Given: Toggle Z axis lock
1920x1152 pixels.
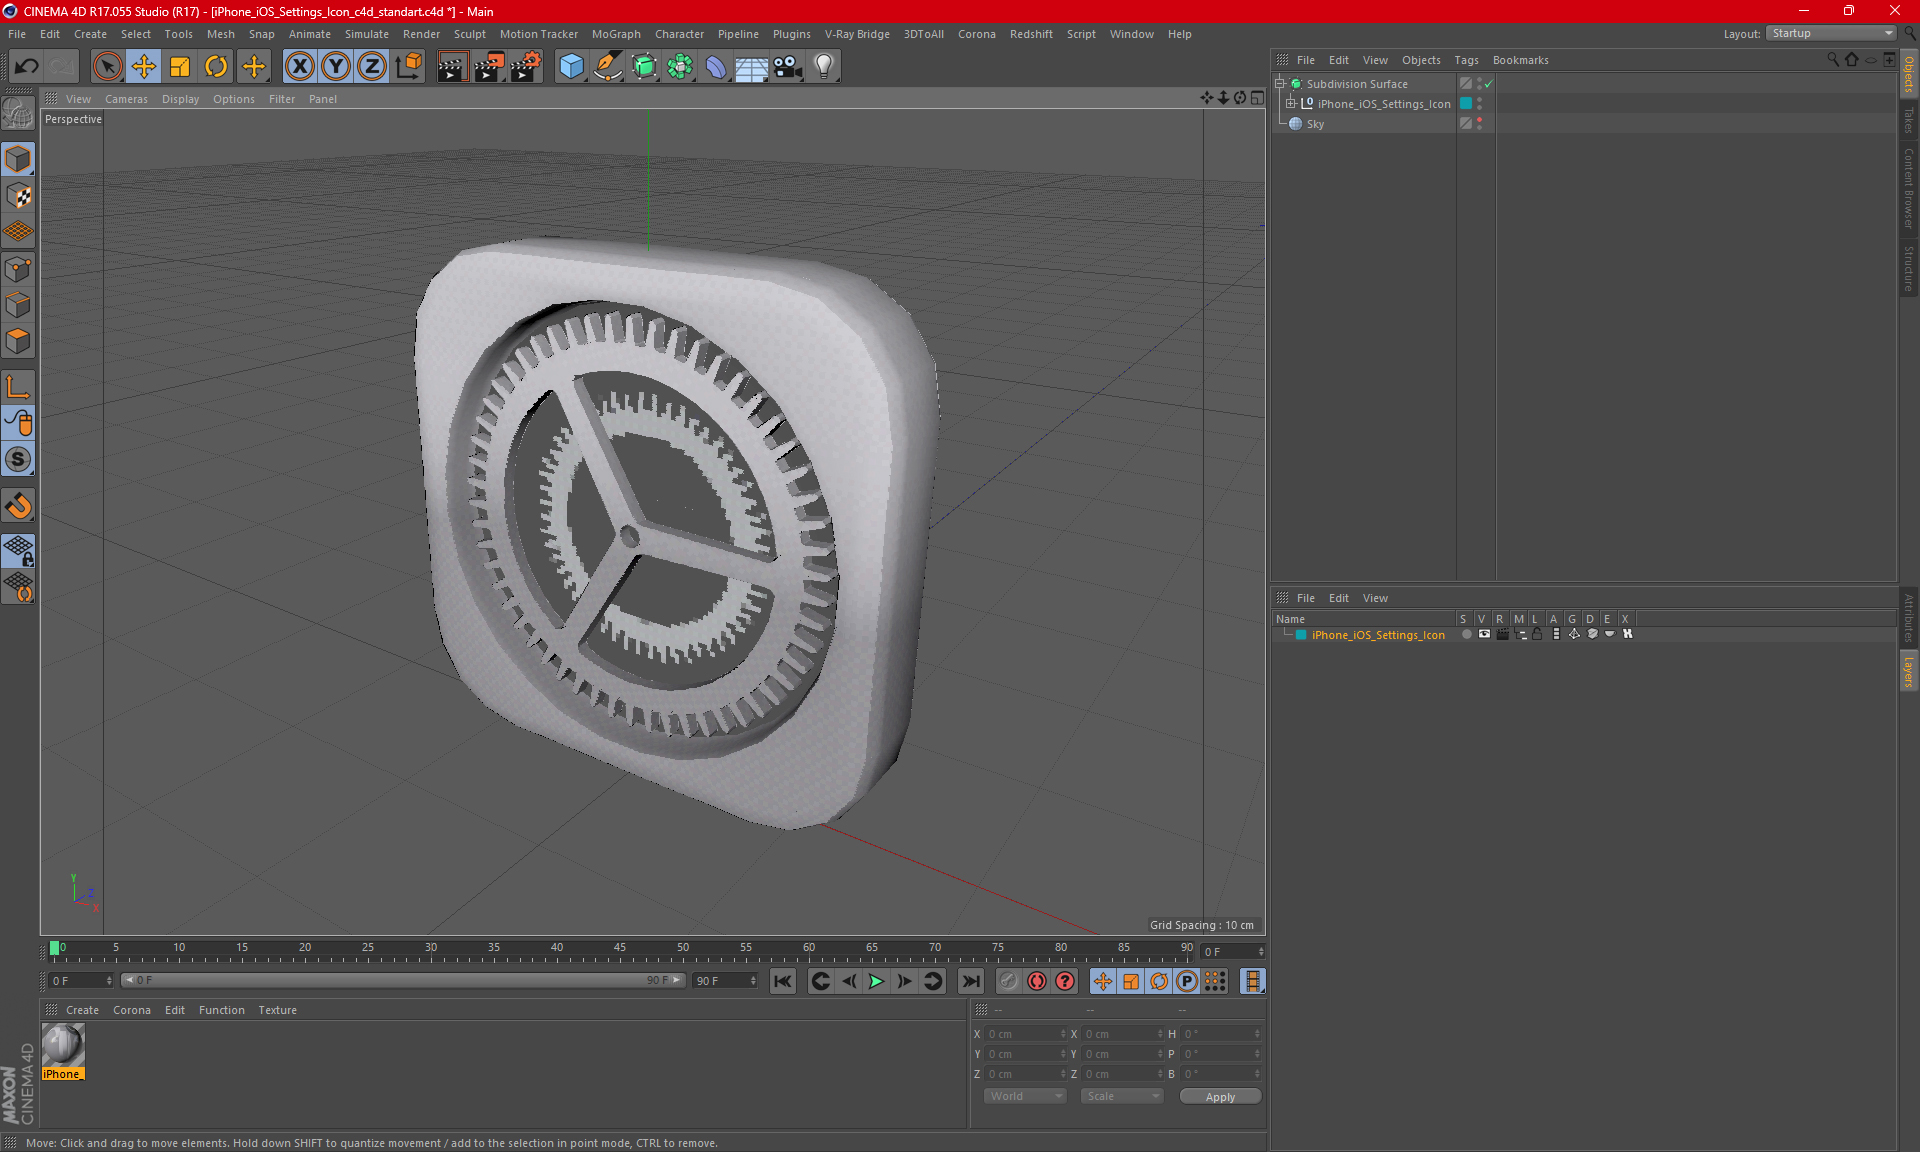Looking at the screenshot, I should coord(372,66).
